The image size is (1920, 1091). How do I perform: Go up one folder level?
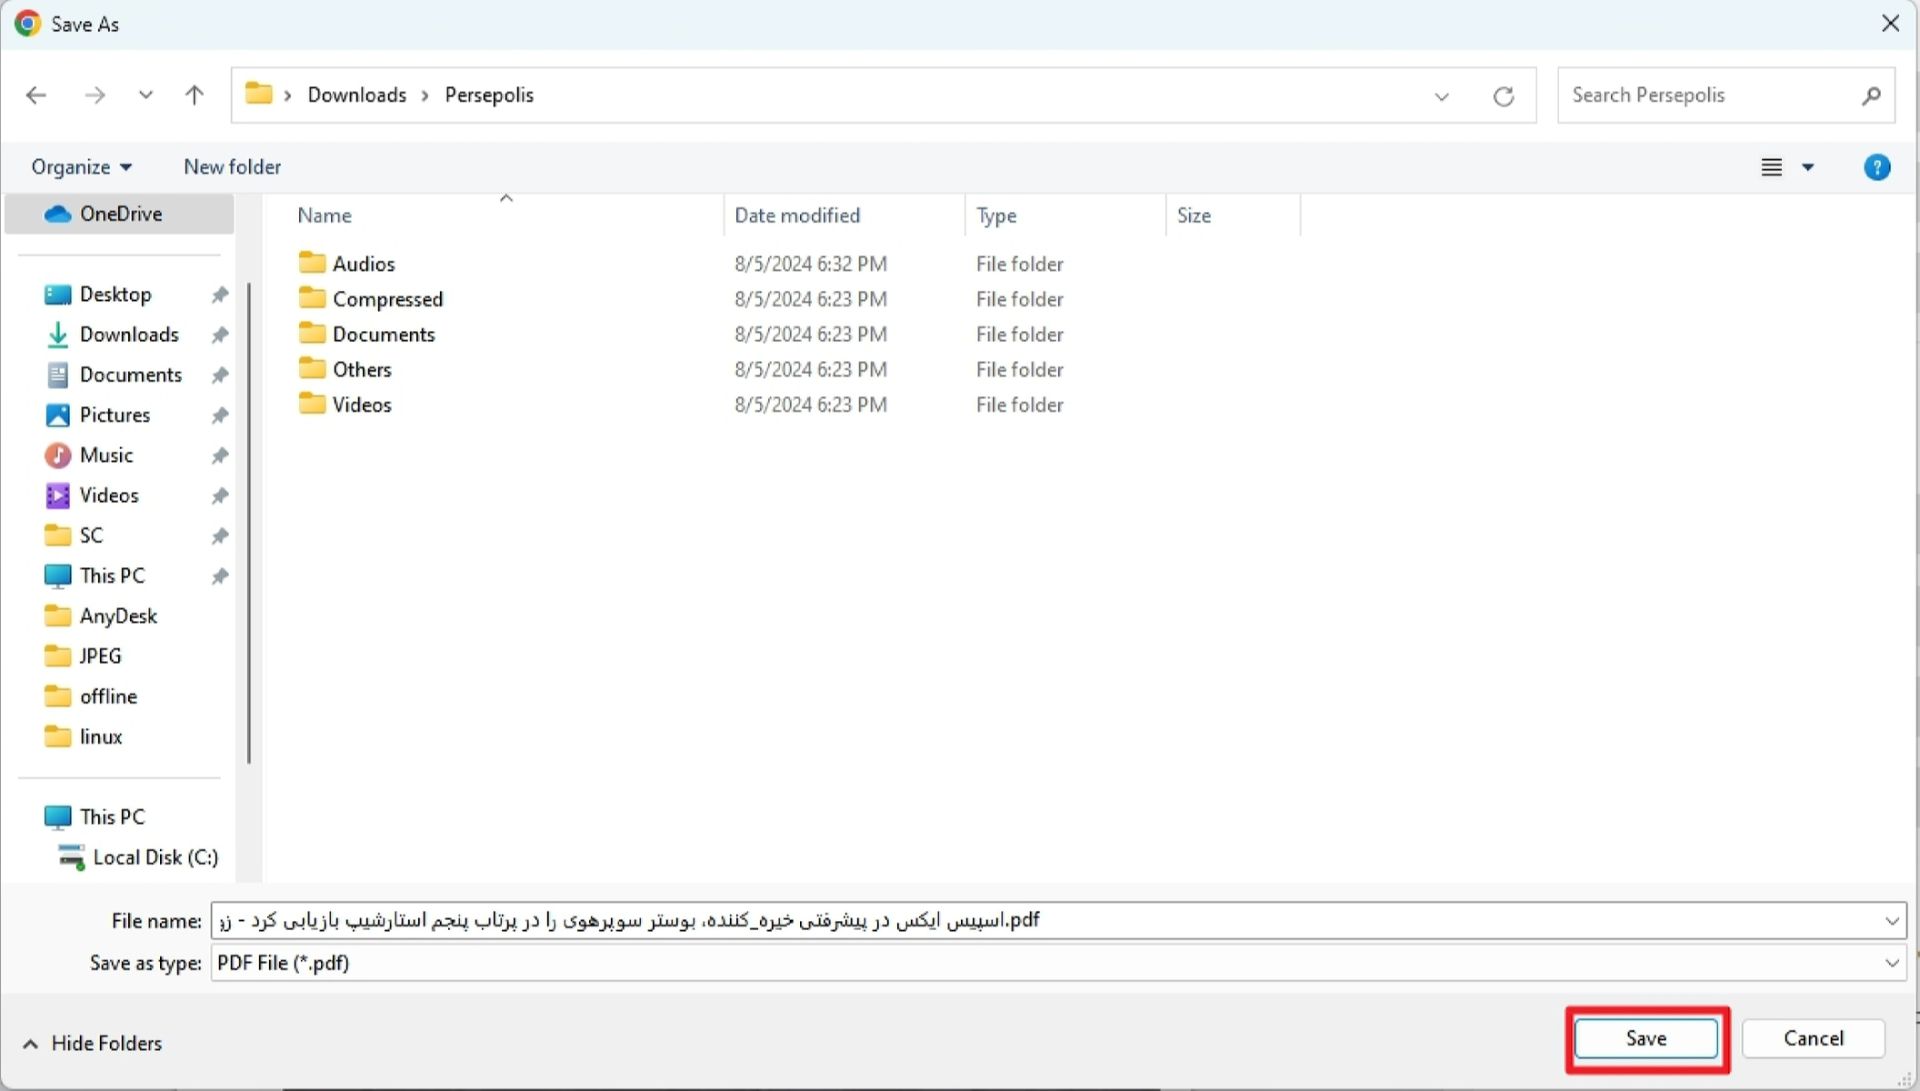[x=194, y=95]
